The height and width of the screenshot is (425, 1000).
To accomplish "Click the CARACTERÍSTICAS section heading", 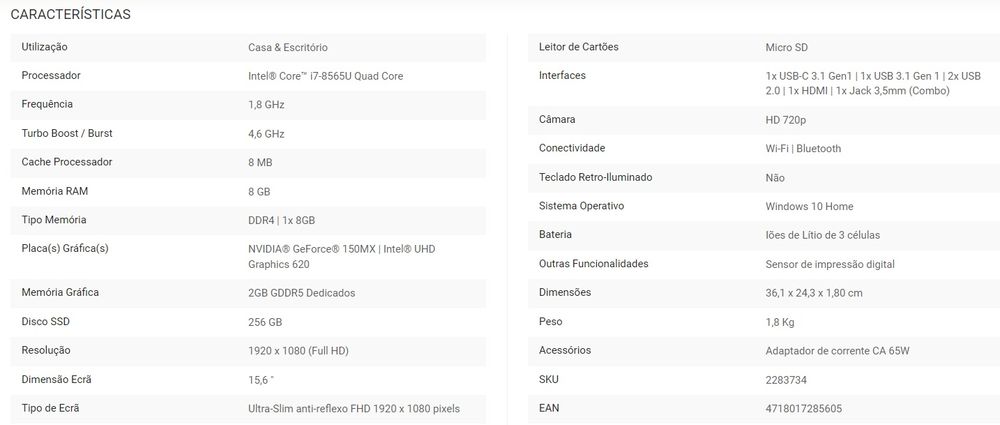I will tap(70, 15).
